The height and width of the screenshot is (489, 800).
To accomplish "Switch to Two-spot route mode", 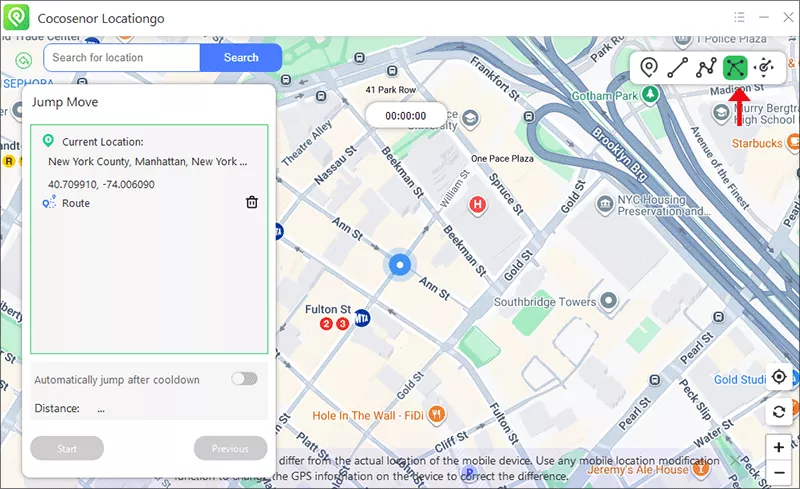I will point(678,68).
